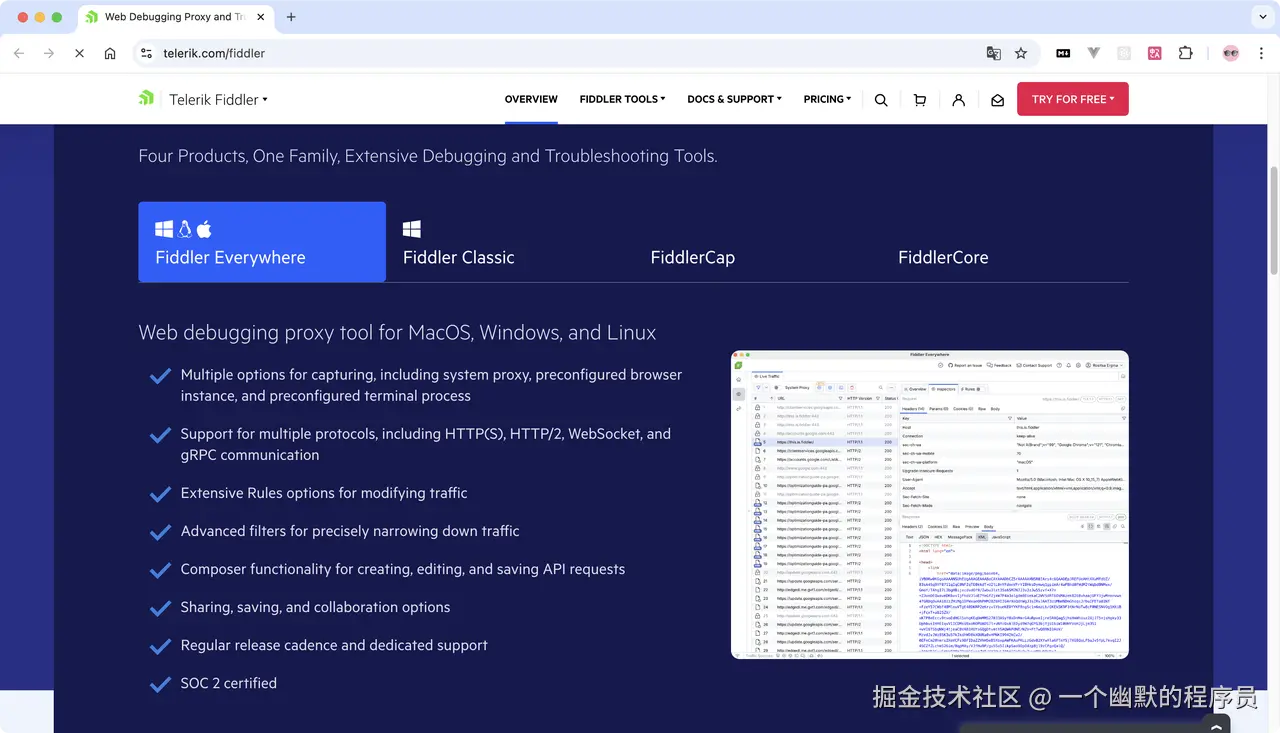This screenshot has height=733, width=1280.
Task: Click the user account icon
Action: [x=958, y=99]
